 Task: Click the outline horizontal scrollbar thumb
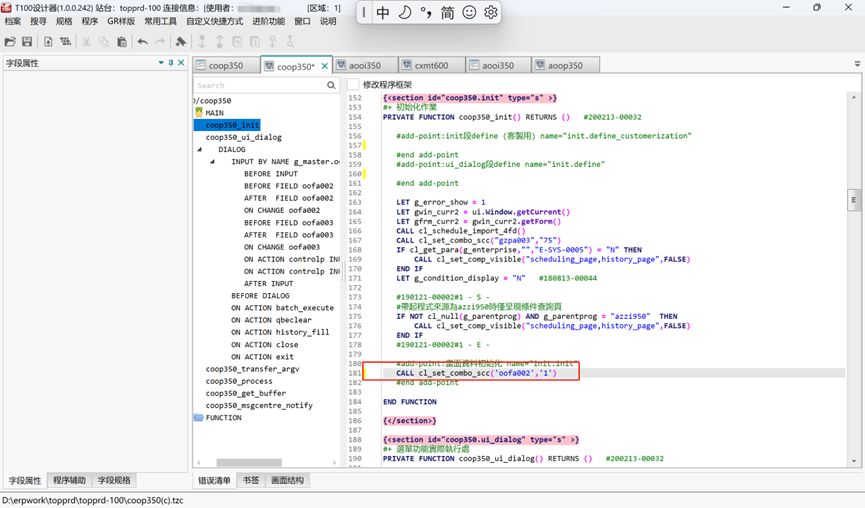(x=249, y=462)
